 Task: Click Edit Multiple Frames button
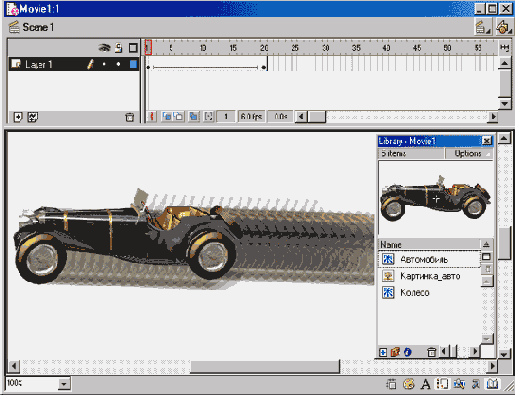(193, 116)
